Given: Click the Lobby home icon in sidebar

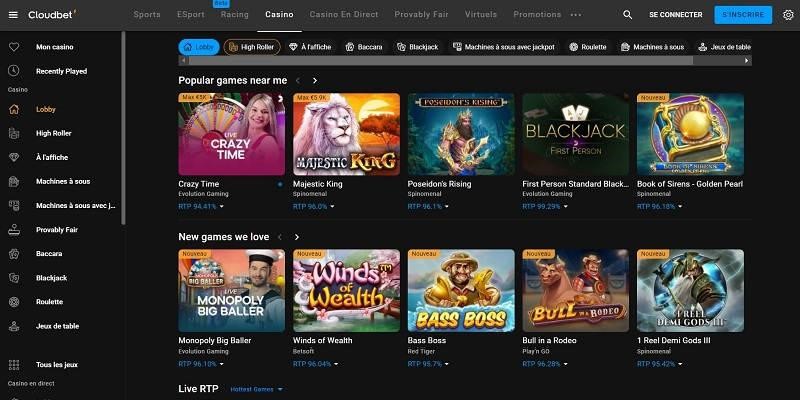Looking at the screenshot, I should coord(14,109).
